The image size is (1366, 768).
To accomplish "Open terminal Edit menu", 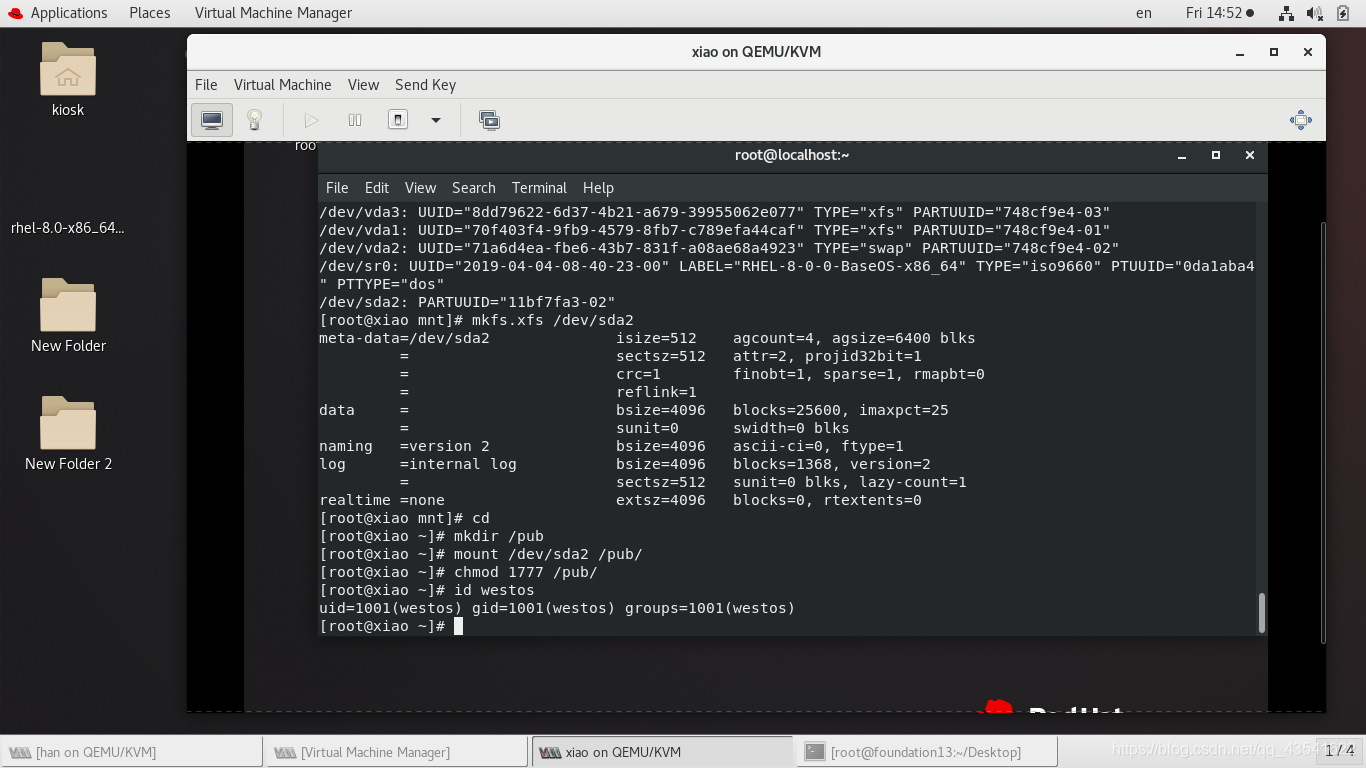I will point(377,188).
